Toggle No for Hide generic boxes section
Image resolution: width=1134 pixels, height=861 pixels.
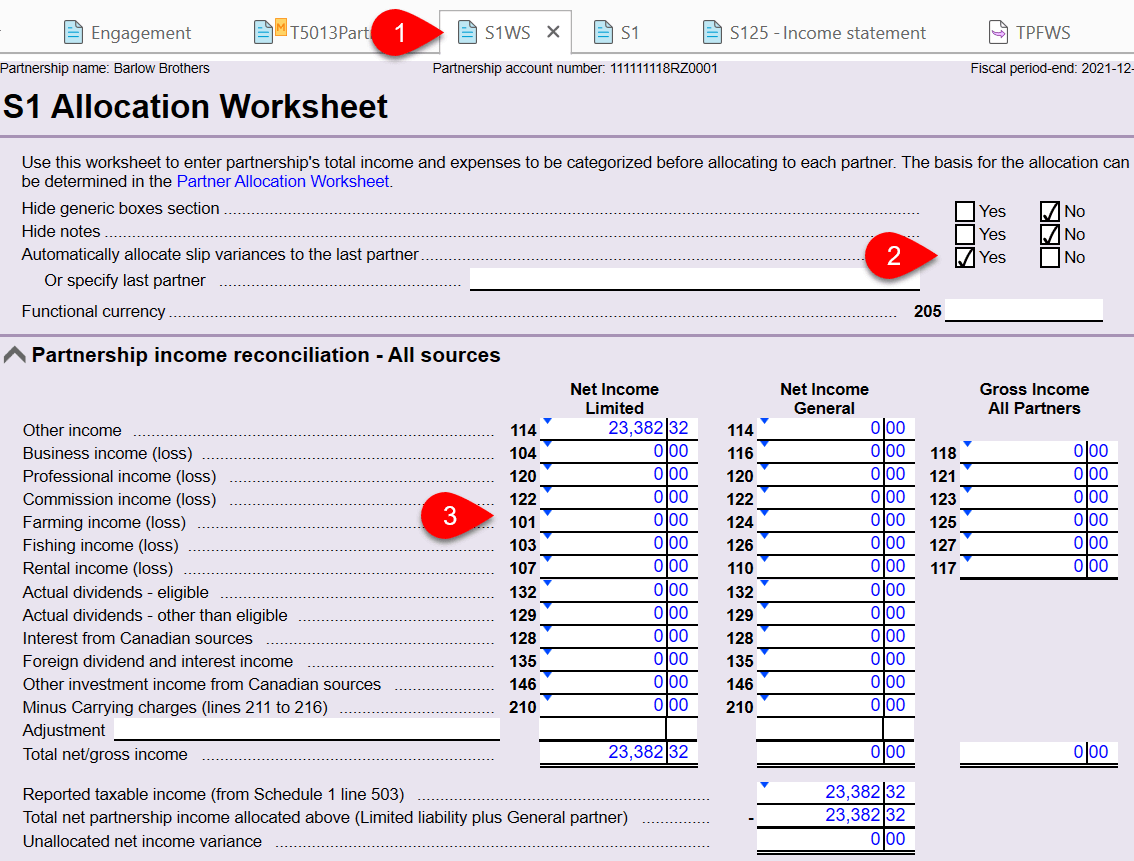pos(1049,211)
